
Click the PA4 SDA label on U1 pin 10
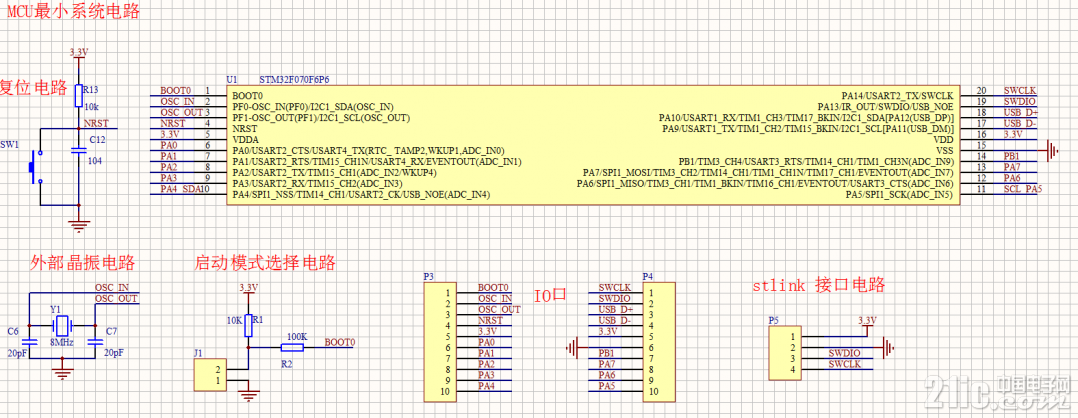(x=181, y=189)
